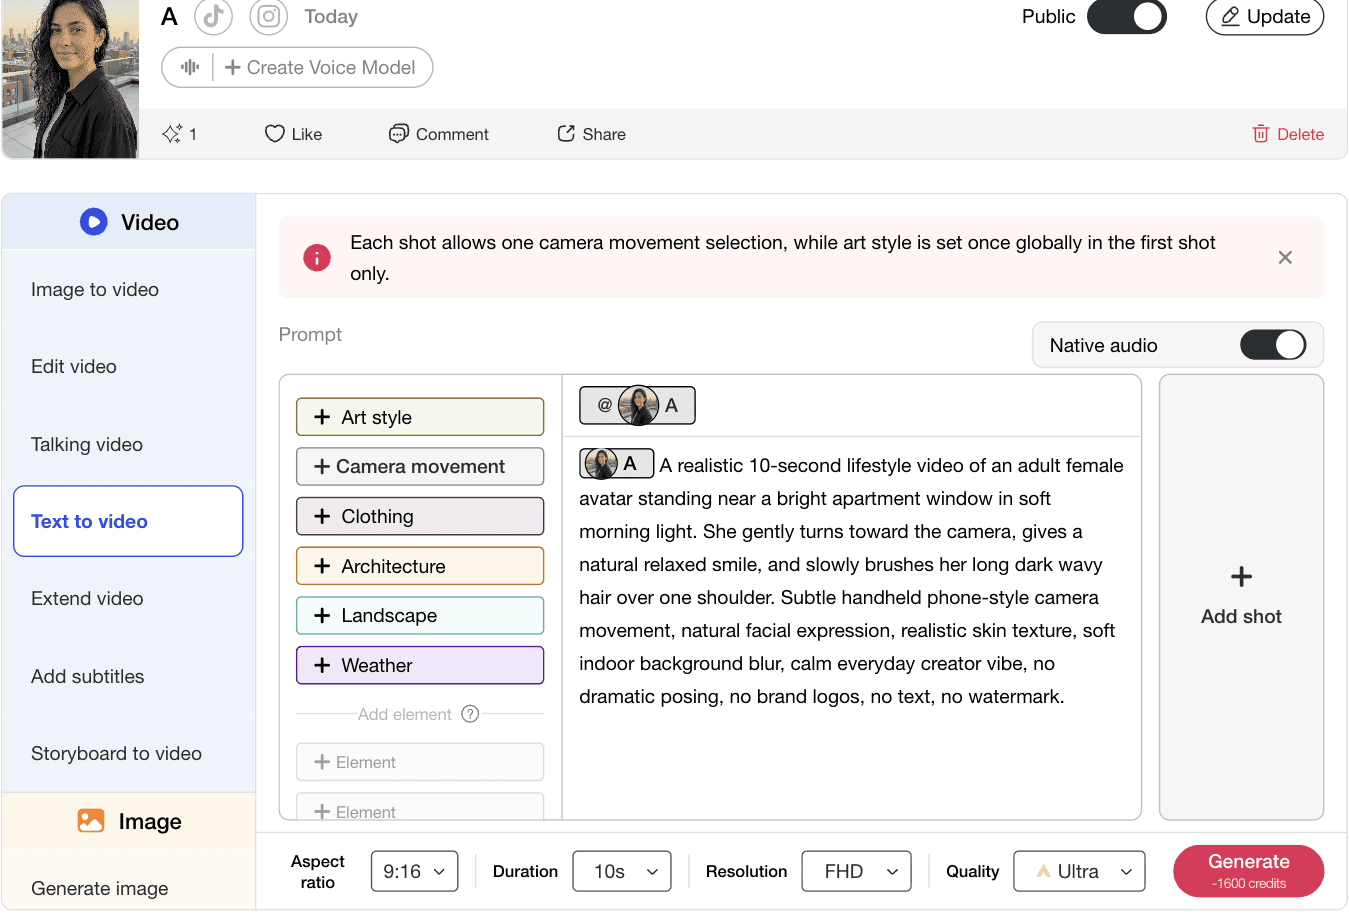
Task: Share this avatar
Action: tap(591, 134)
